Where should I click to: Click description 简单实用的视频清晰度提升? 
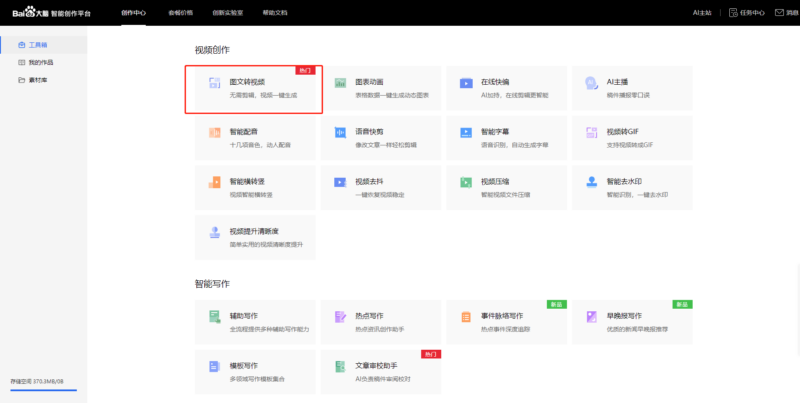(266, 244)
